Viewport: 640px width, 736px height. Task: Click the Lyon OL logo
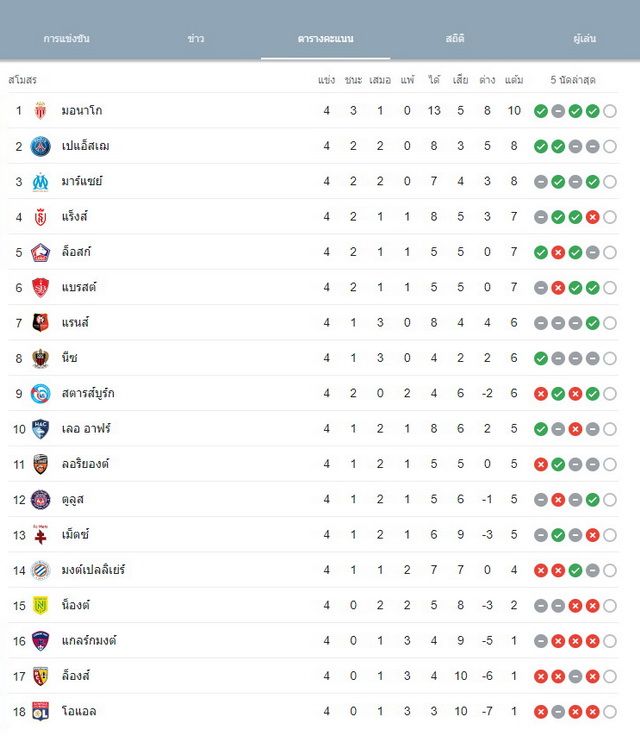coord(40,712)
